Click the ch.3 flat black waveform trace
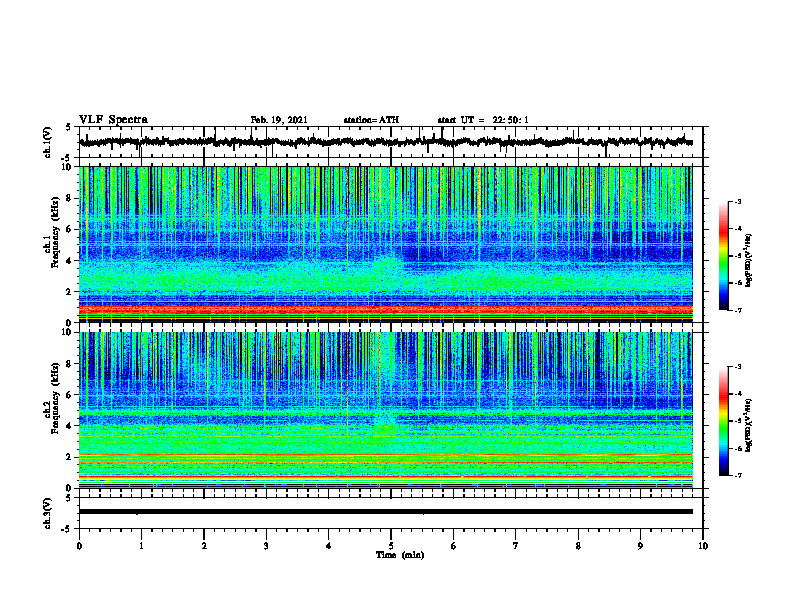Screen dimensions: 792x612 coord(386,512)
